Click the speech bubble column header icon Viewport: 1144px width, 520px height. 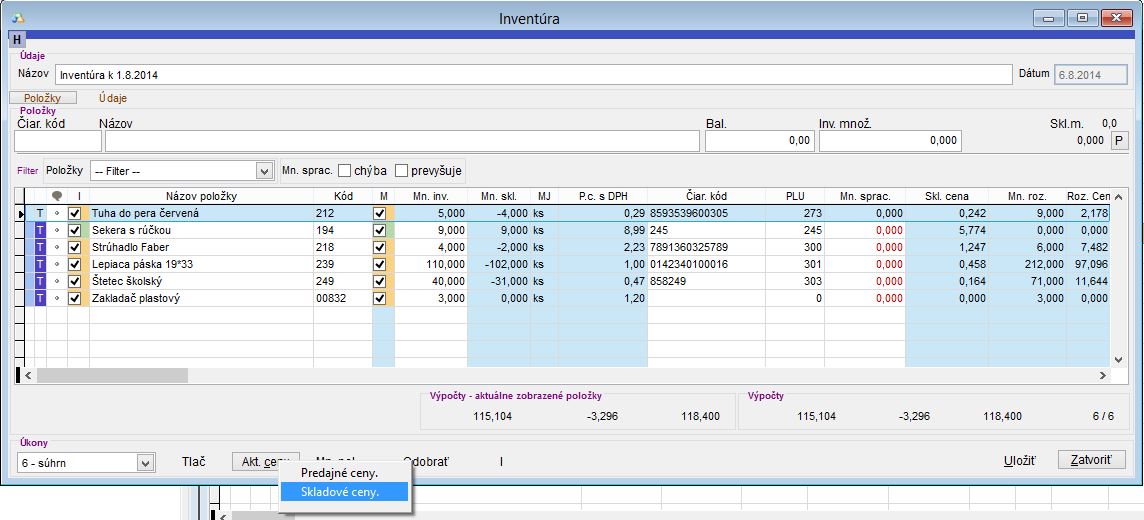pyautogui.click(x=56, y=196)
